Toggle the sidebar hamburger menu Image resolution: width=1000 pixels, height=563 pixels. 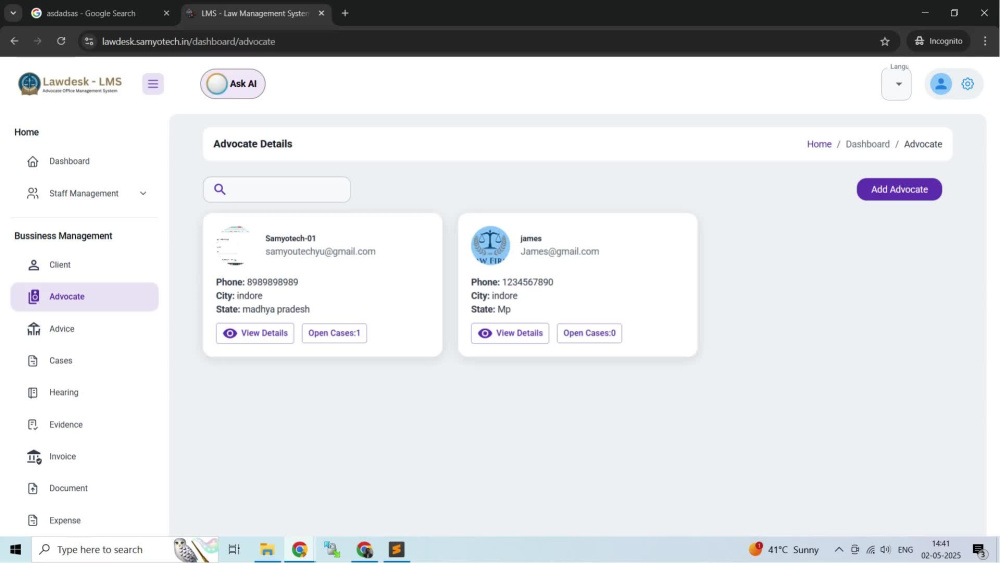tap(153, 84)
